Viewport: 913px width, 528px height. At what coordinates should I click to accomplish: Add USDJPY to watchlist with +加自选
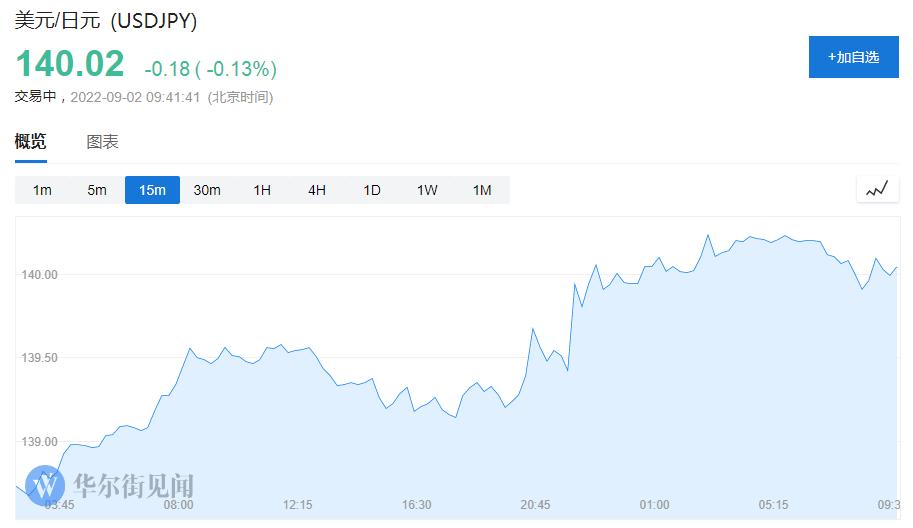tap(853, 57)
